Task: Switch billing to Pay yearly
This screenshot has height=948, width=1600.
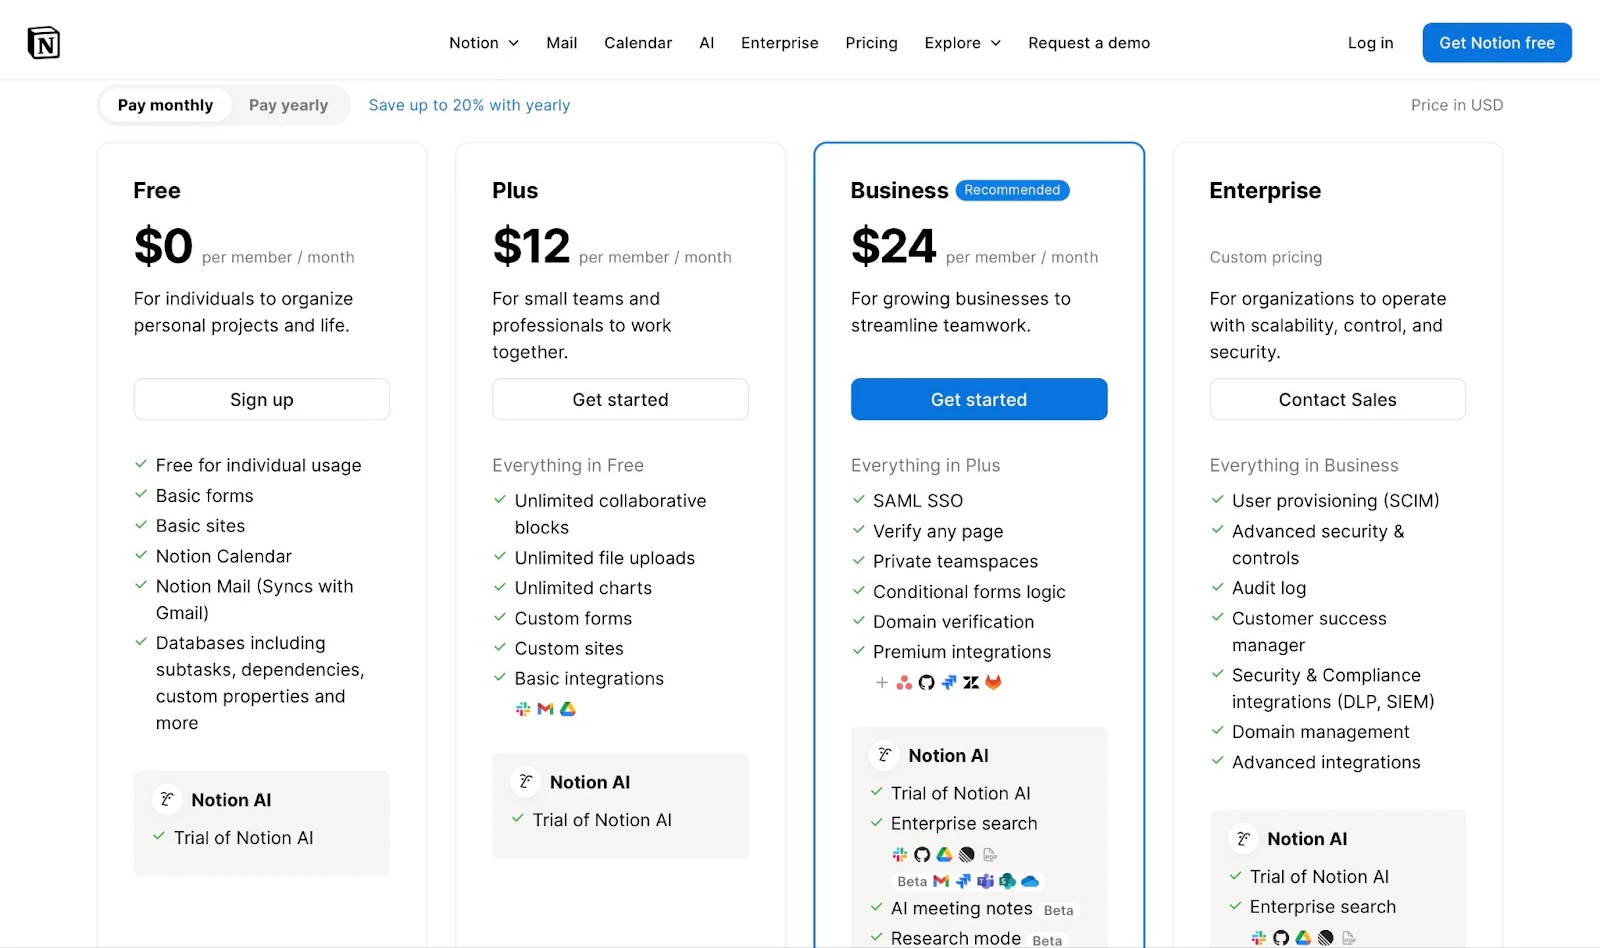Action: 288,105
